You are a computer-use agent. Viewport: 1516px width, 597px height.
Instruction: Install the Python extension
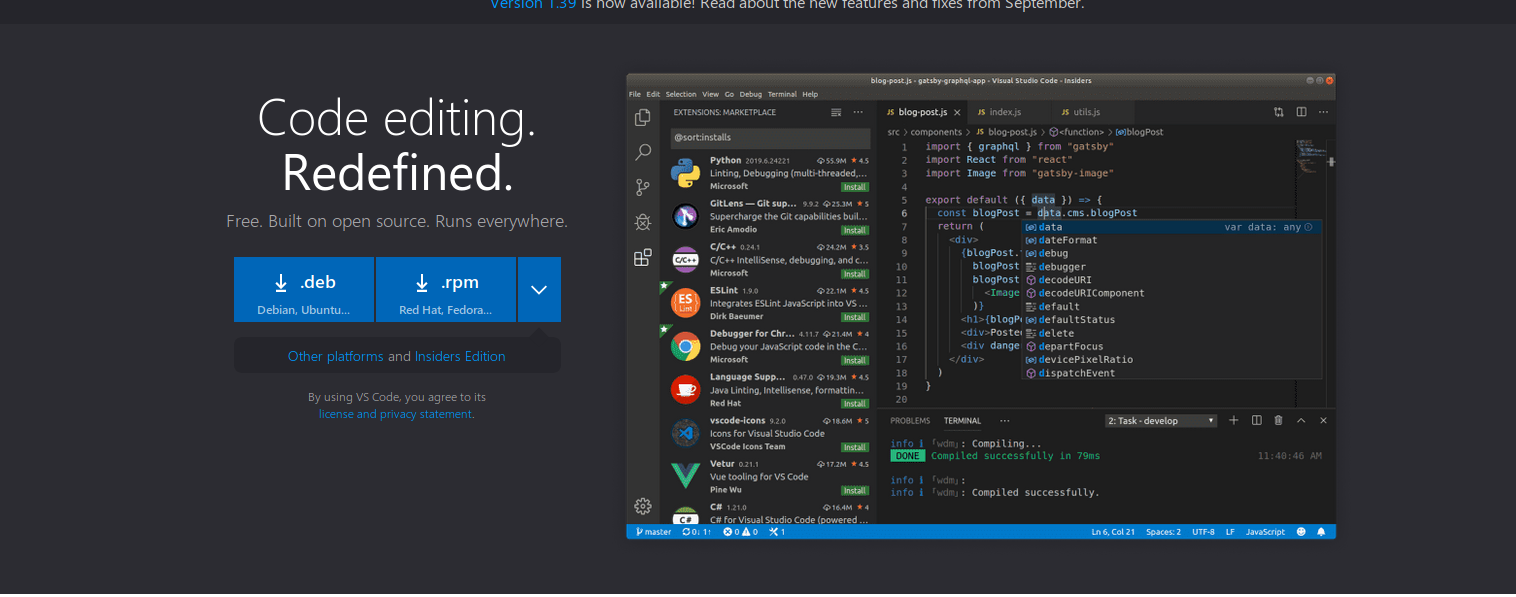pyautogui.click(x=855, y=187)
